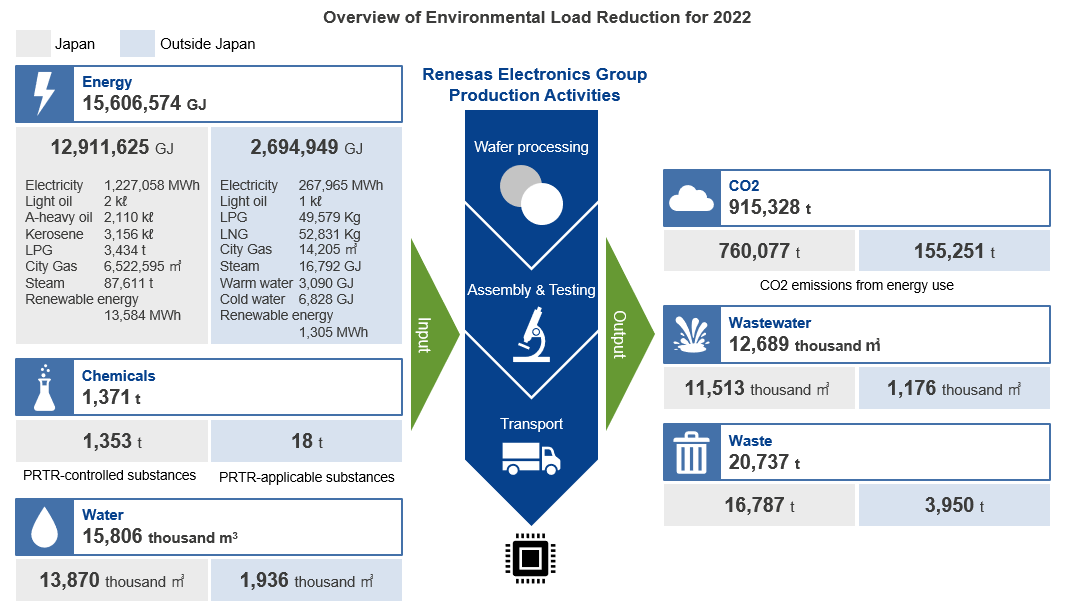Click Japan CO2 value 760,077 t

760,251
